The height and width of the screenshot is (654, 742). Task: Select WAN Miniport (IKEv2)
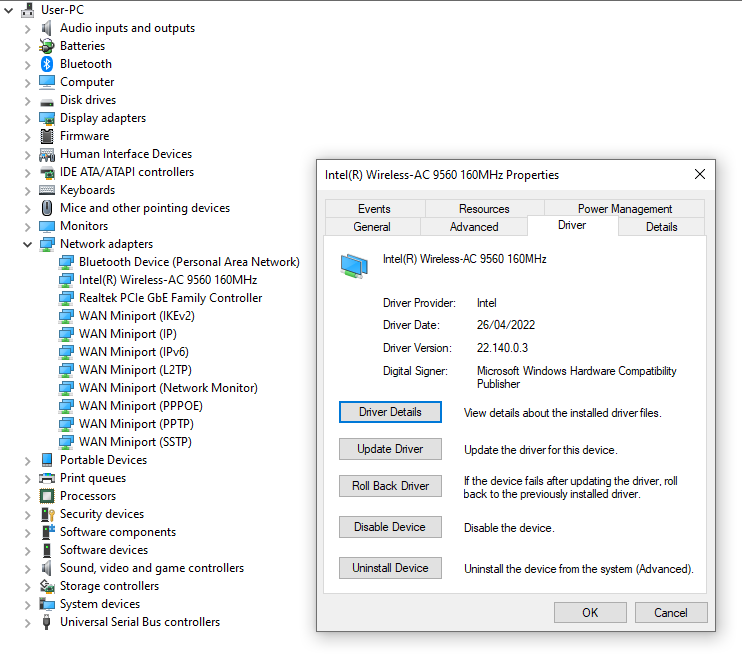pos(137,316)
